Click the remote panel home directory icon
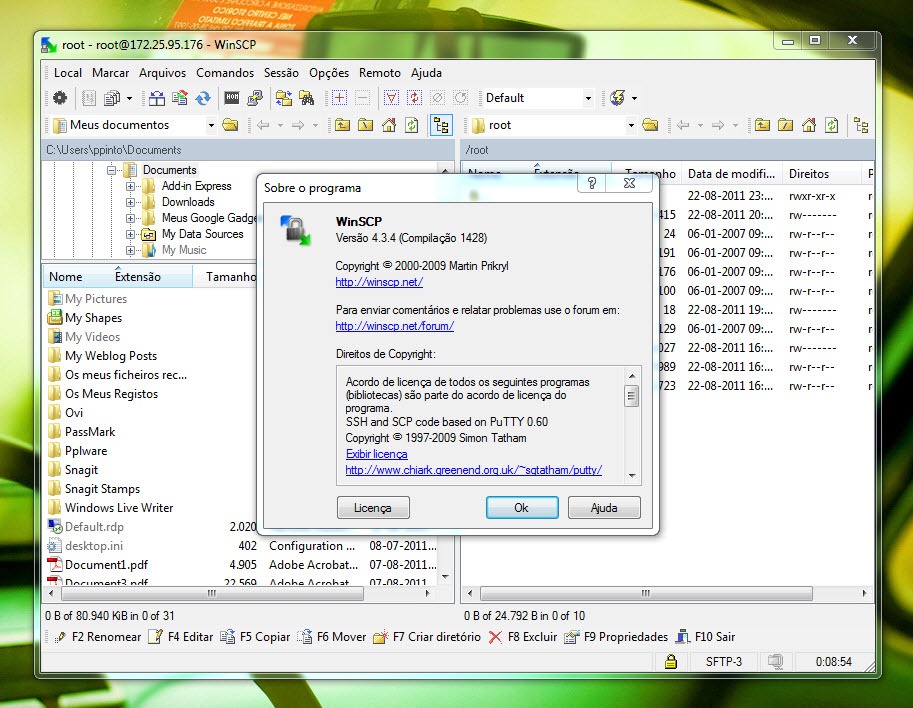 (x=808, y=125)
